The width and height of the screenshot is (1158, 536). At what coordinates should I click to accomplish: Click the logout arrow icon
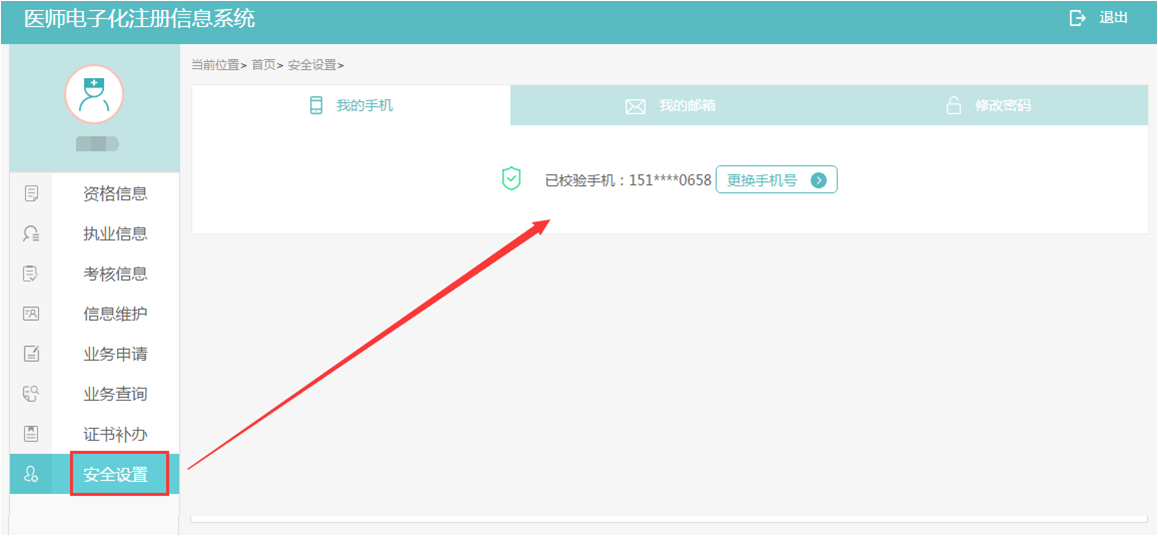tap(1077, 18)
